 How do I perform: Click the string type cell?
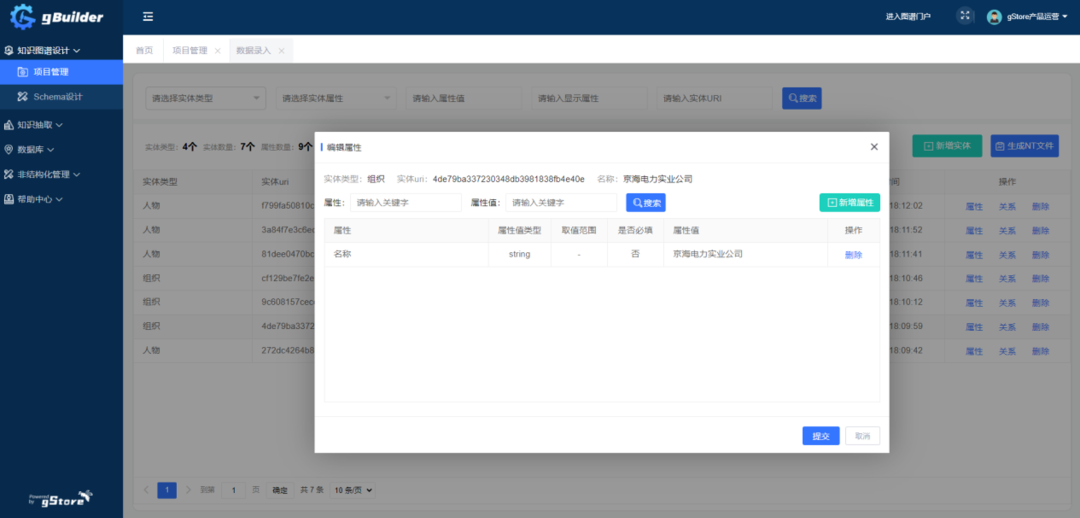click(519, 254)
